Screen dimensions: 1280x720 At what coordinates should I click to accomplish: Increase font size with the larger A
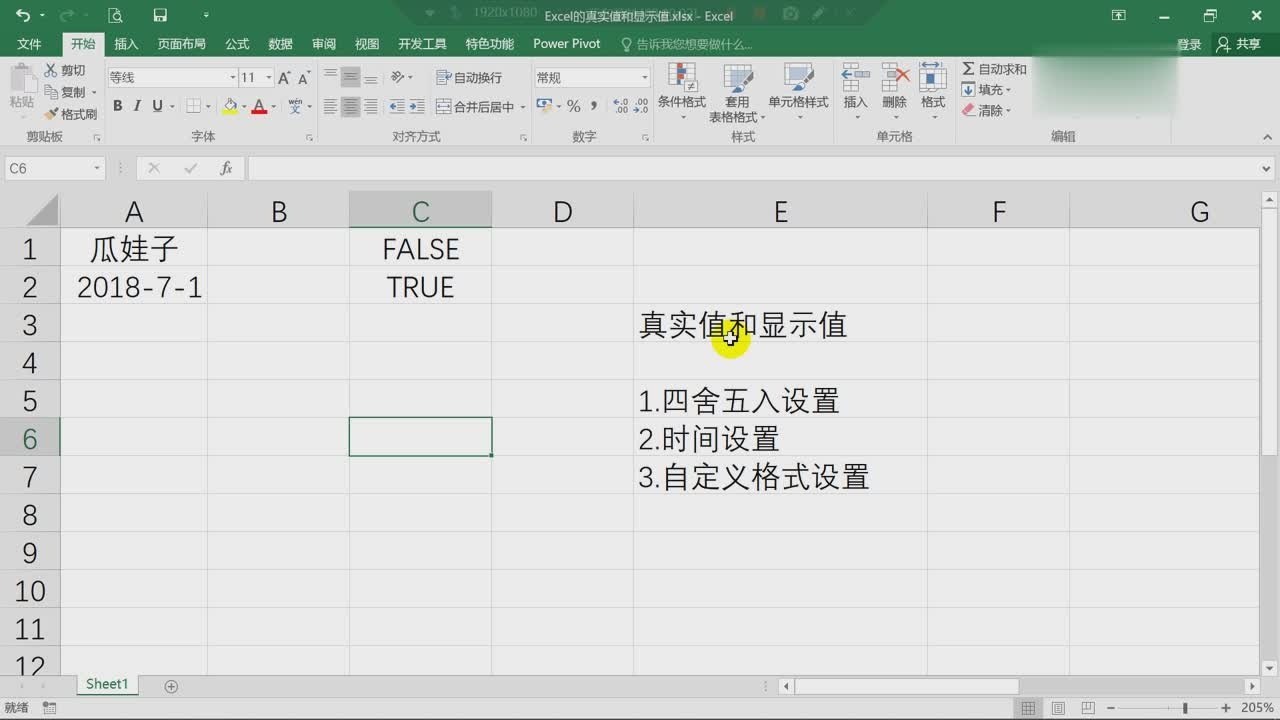coord(284,77)
